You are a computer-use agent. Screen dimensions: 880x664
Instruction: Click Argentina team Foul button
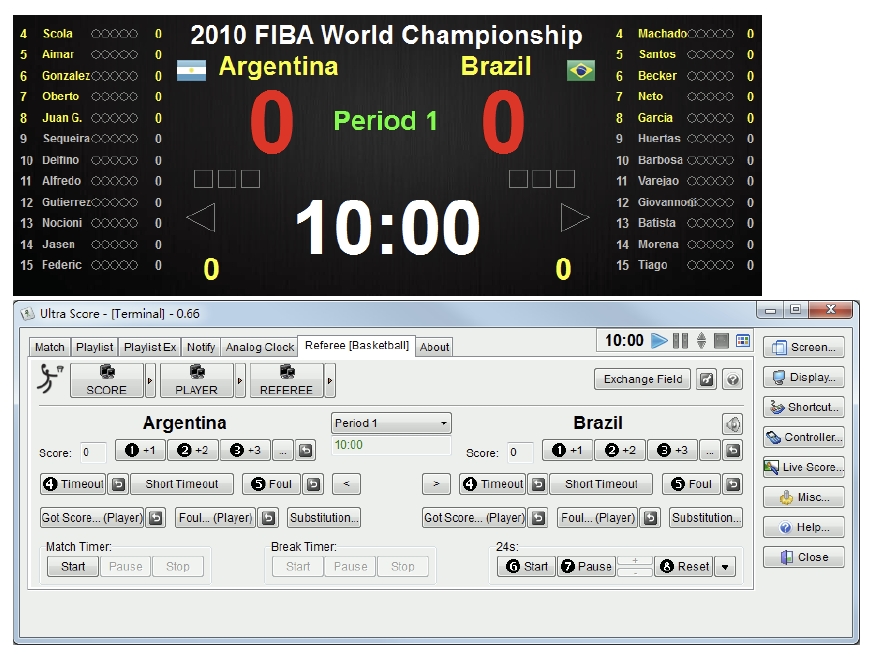272,484
